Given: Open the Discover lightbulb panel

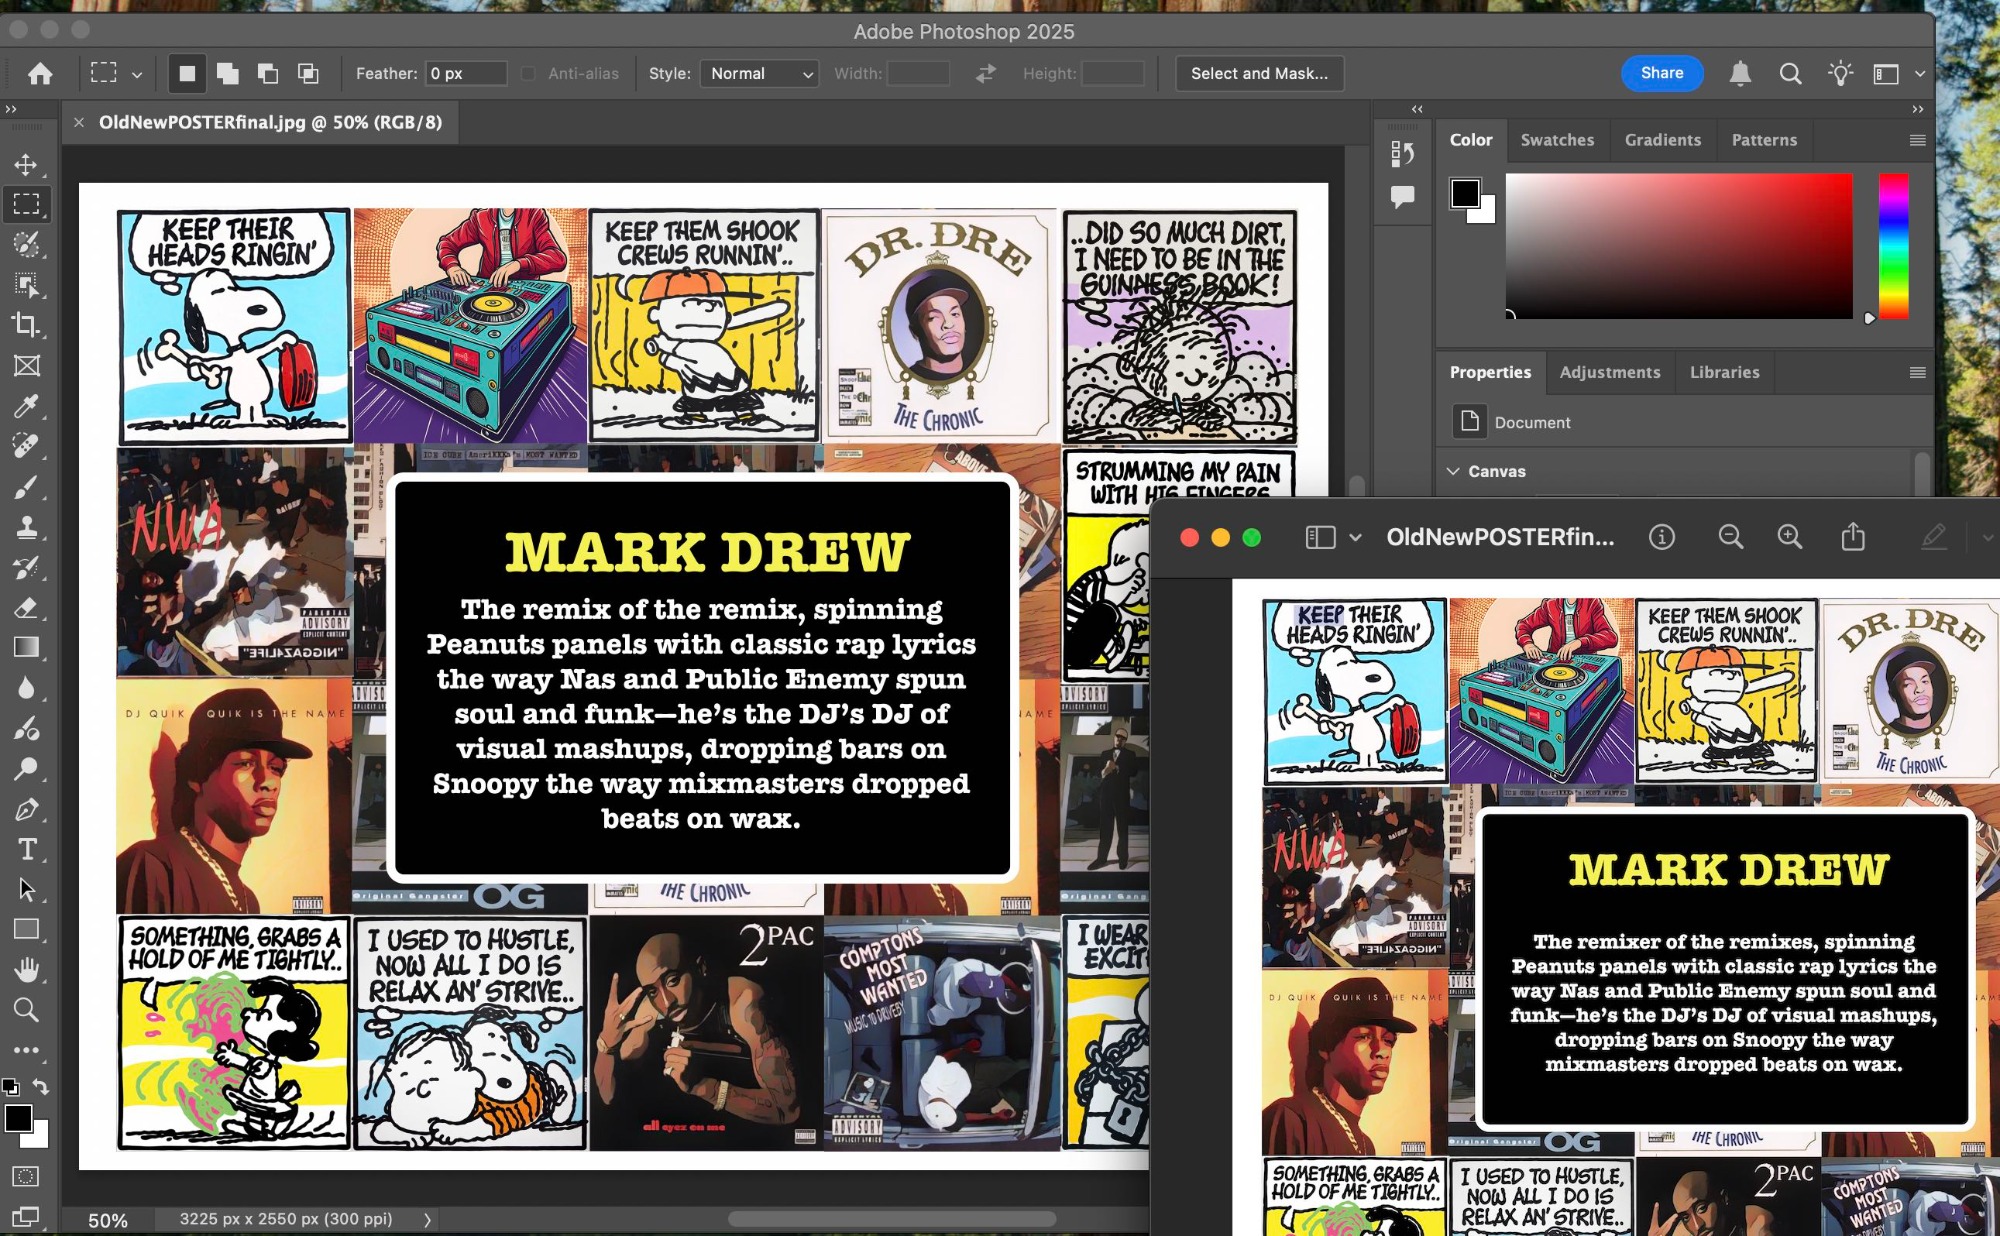Looking at the screenshot, I should (1840, 73).
